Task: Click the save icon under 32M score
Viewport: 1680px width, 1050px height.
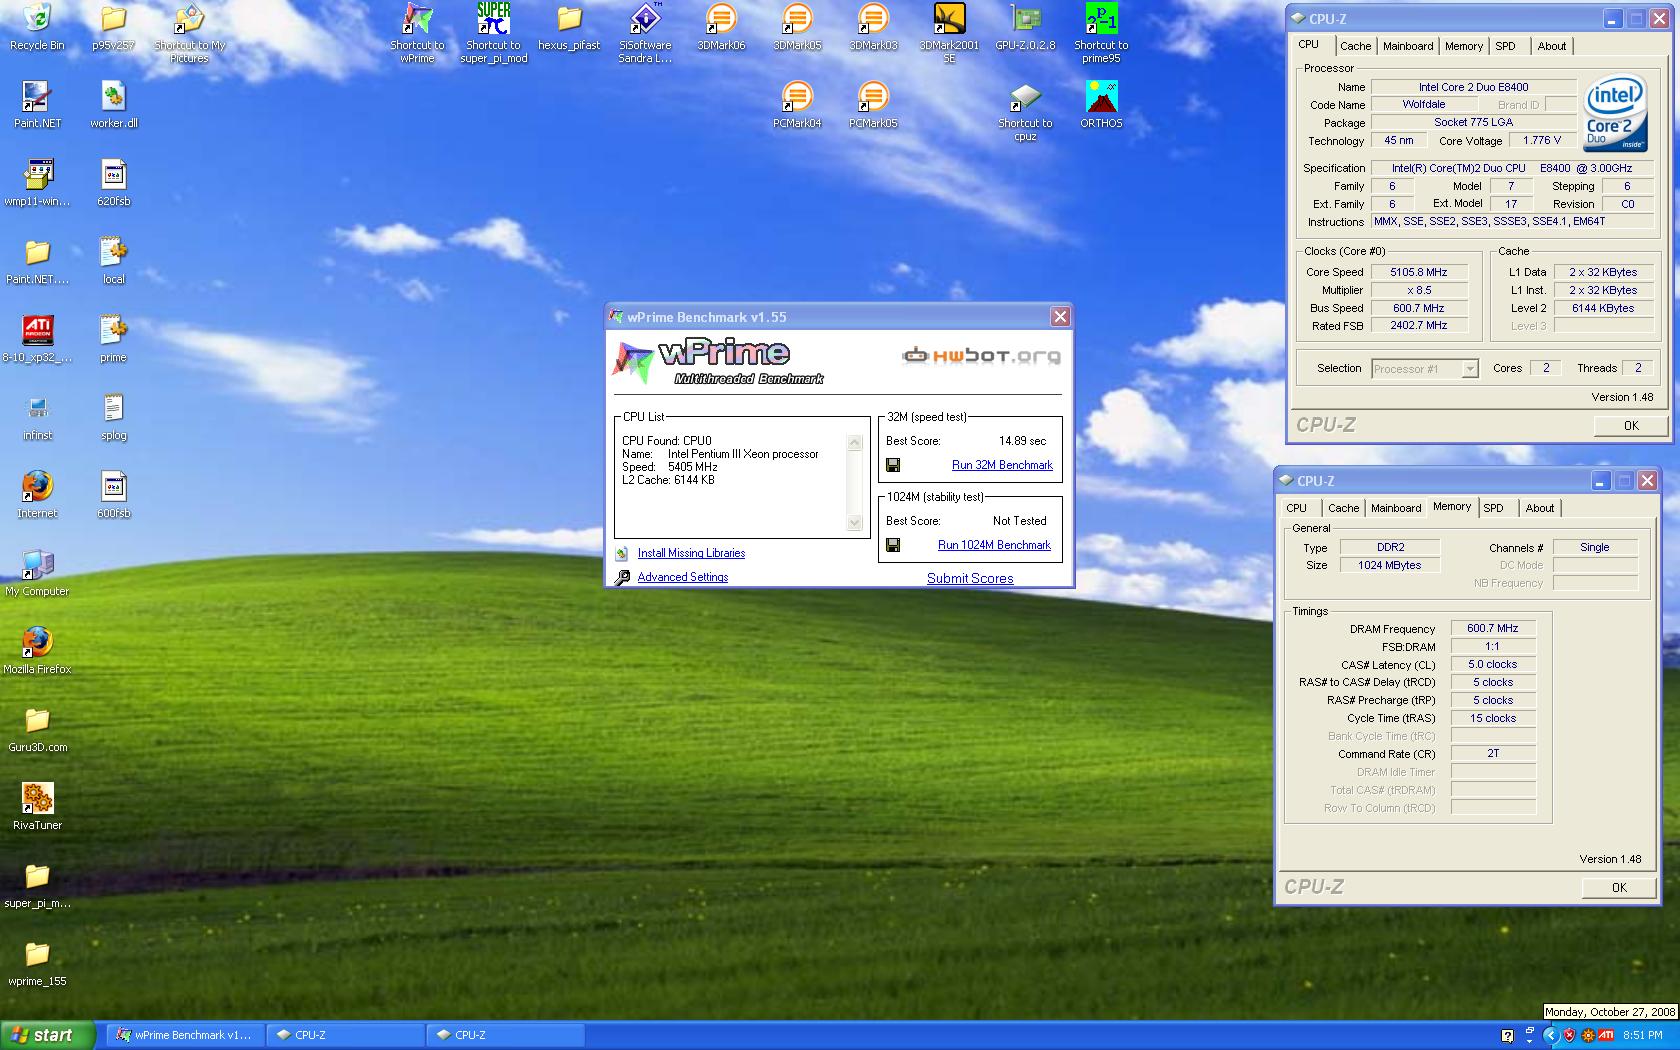Action: [x=893, y=465]
